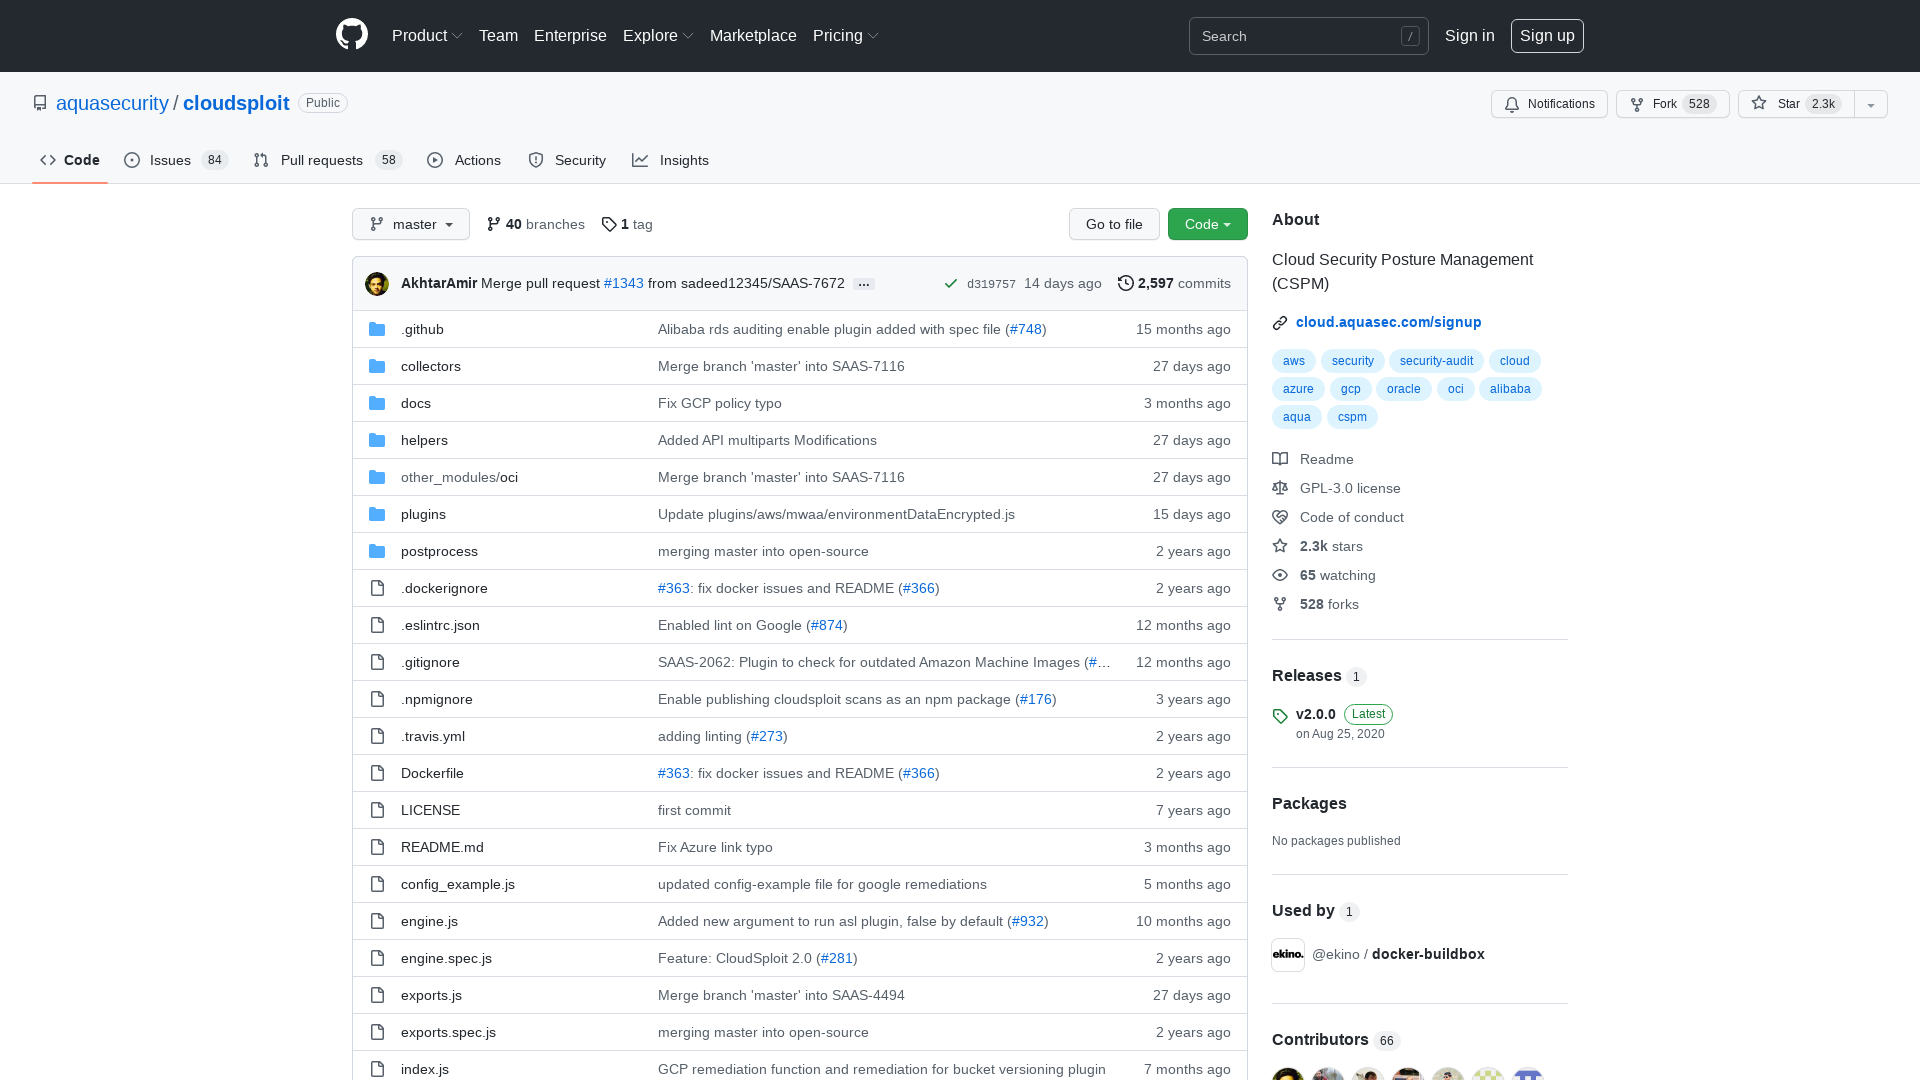Image resolution: width=1920 pixels, height=1080 pixels.
Task: Open the docker-buildbox repository link
Action: pyautogui.click(x=1428, y=954)
